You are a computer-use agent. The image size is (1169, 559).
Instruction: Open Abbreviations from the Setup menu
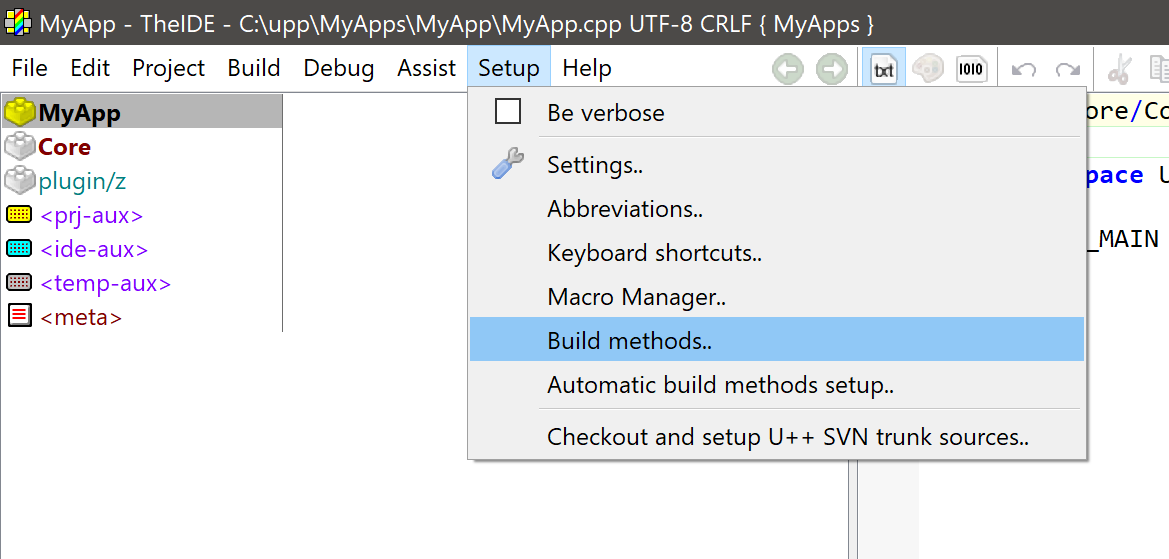pos(625,209)
